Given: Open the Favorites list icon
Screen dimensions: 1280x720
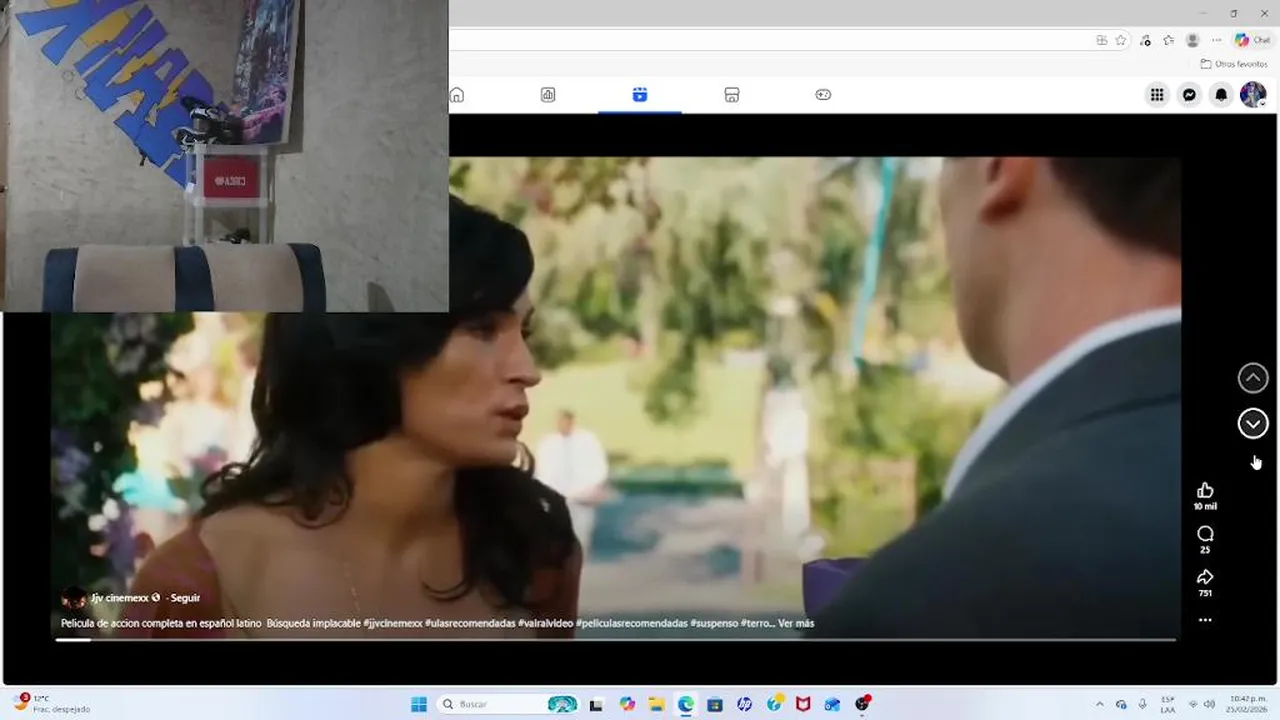Looking at the screenshot, I should [x=1168, y=40].
